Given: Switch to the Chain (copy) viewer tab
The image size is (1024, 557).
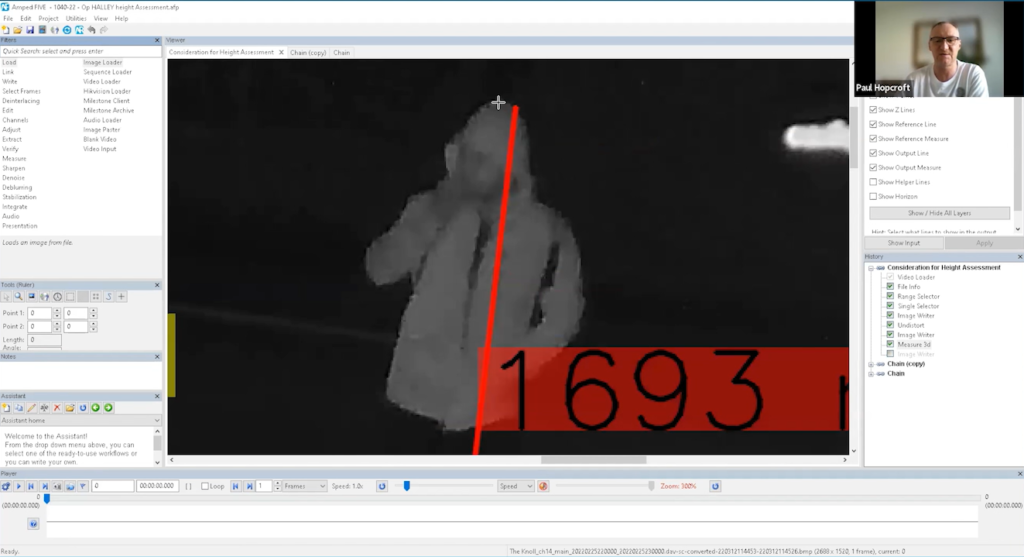Looking at the screenshot, I should (308, 52).
